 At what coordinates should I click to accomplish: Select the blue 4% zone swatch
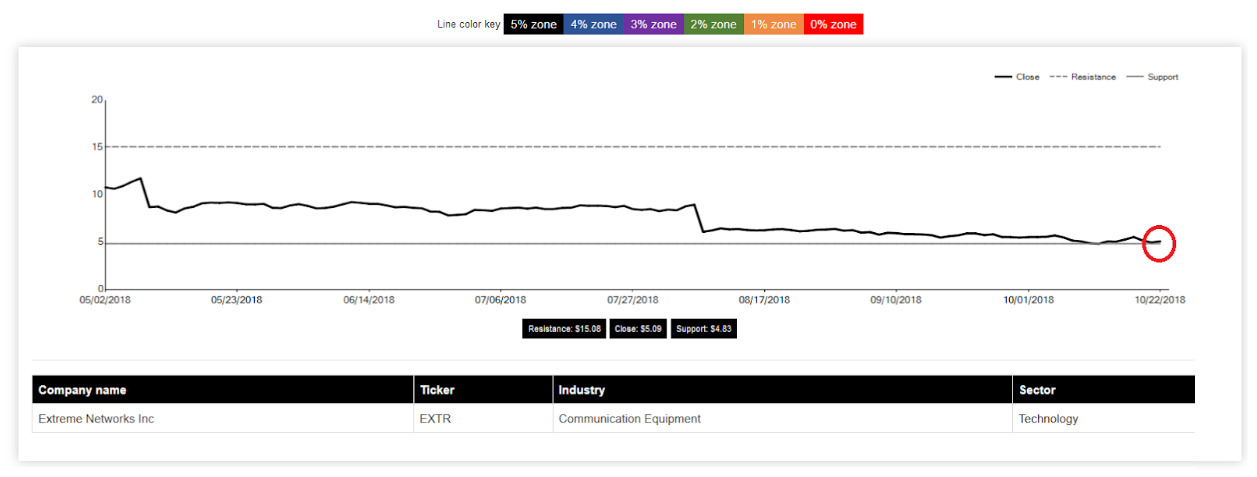point(593,24)
